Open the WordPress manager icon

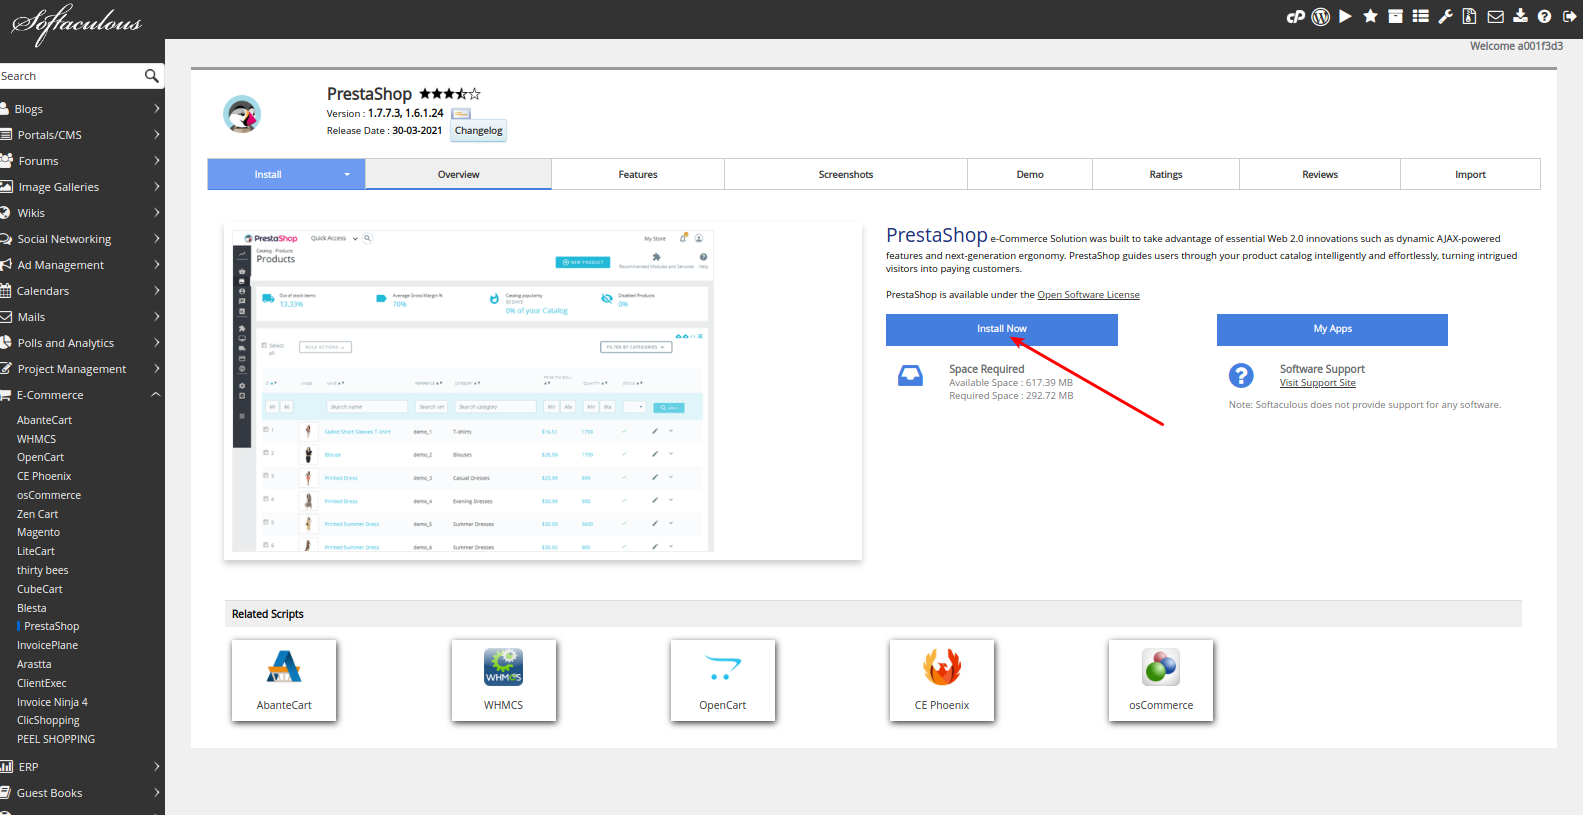pyautogui.click(x=1321, y=16)
